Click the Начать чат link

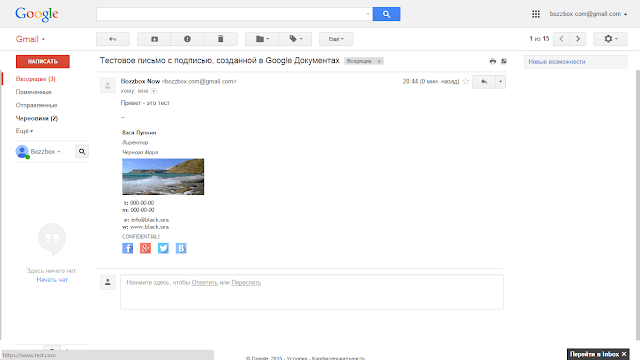pos(52,280)
